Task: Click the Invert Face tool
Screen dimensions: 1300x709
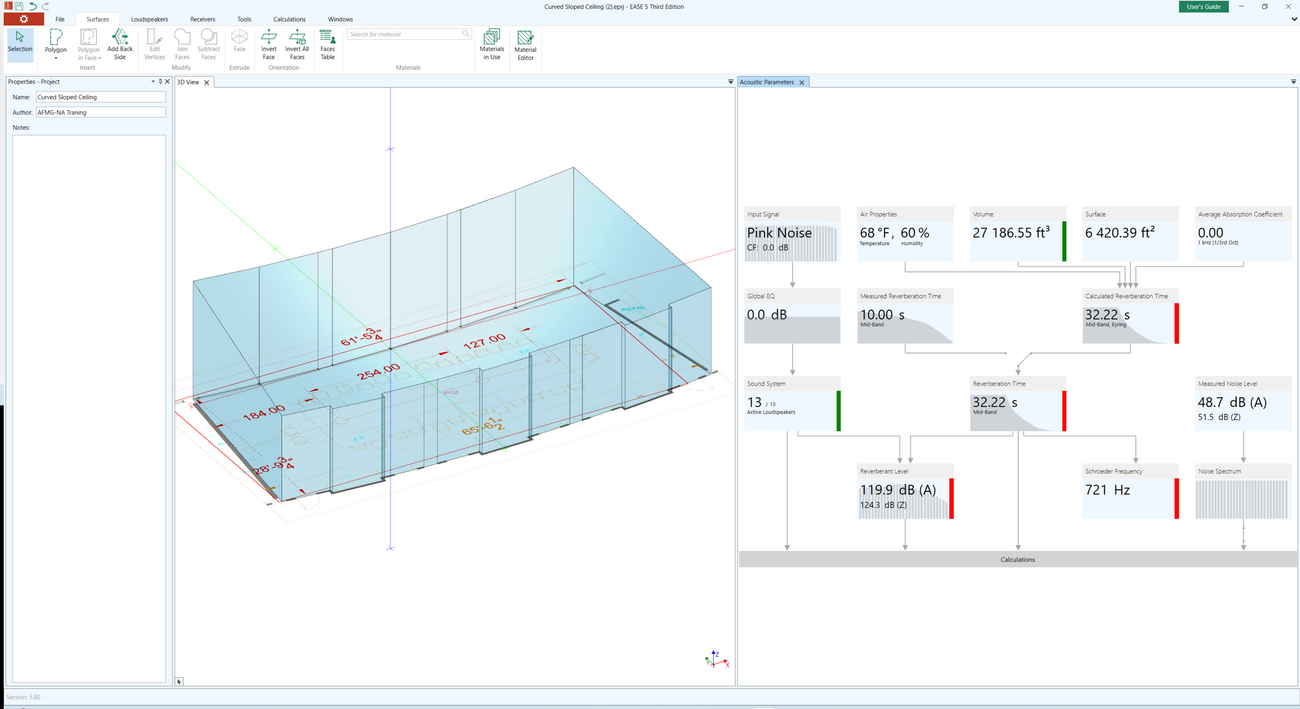Action: coord(269,43)
